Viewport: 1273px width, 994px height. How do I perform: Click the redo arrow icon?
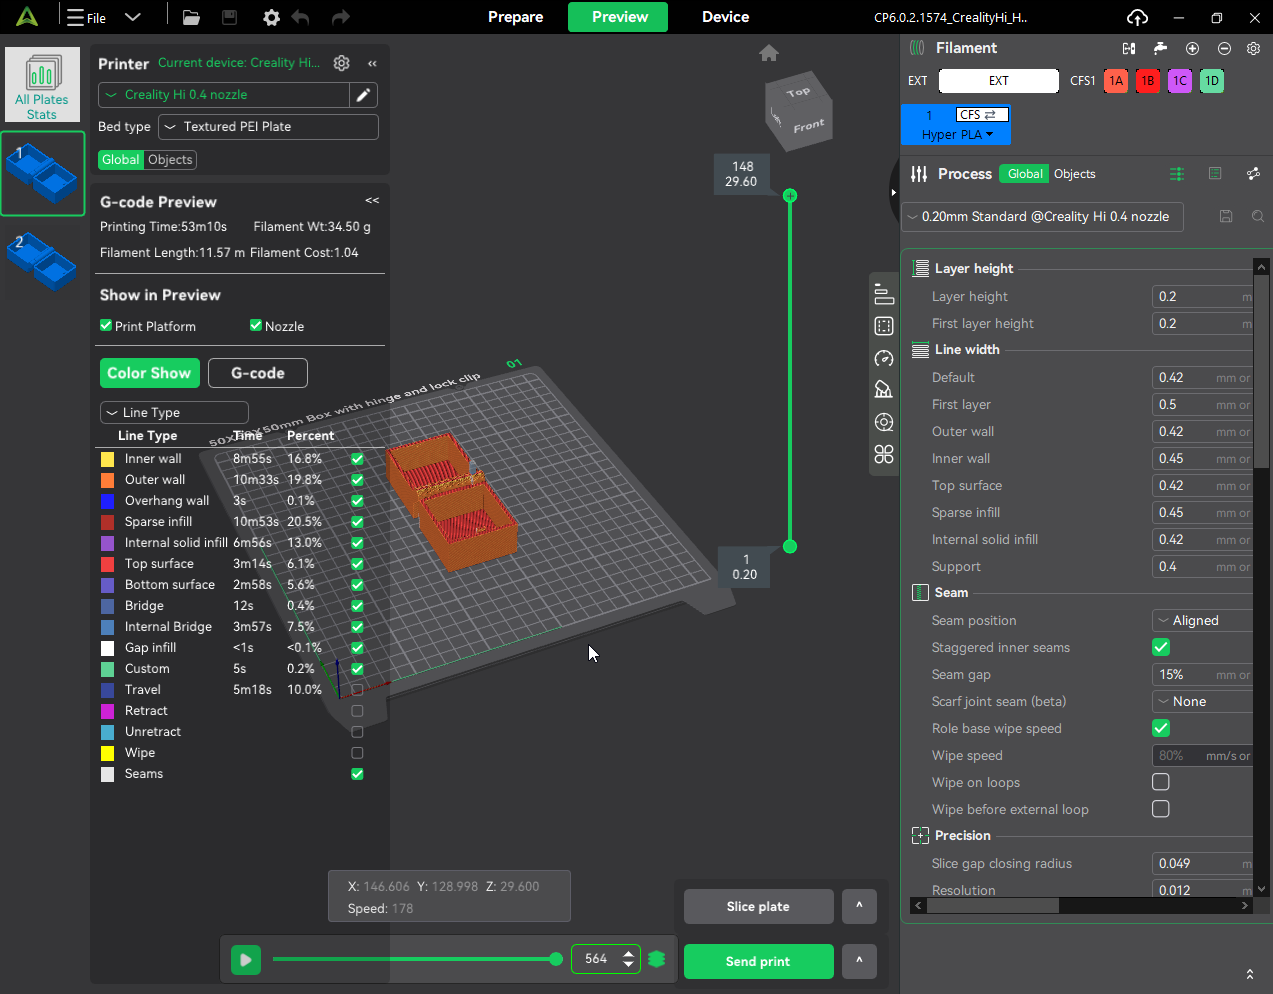coord(340,17)
